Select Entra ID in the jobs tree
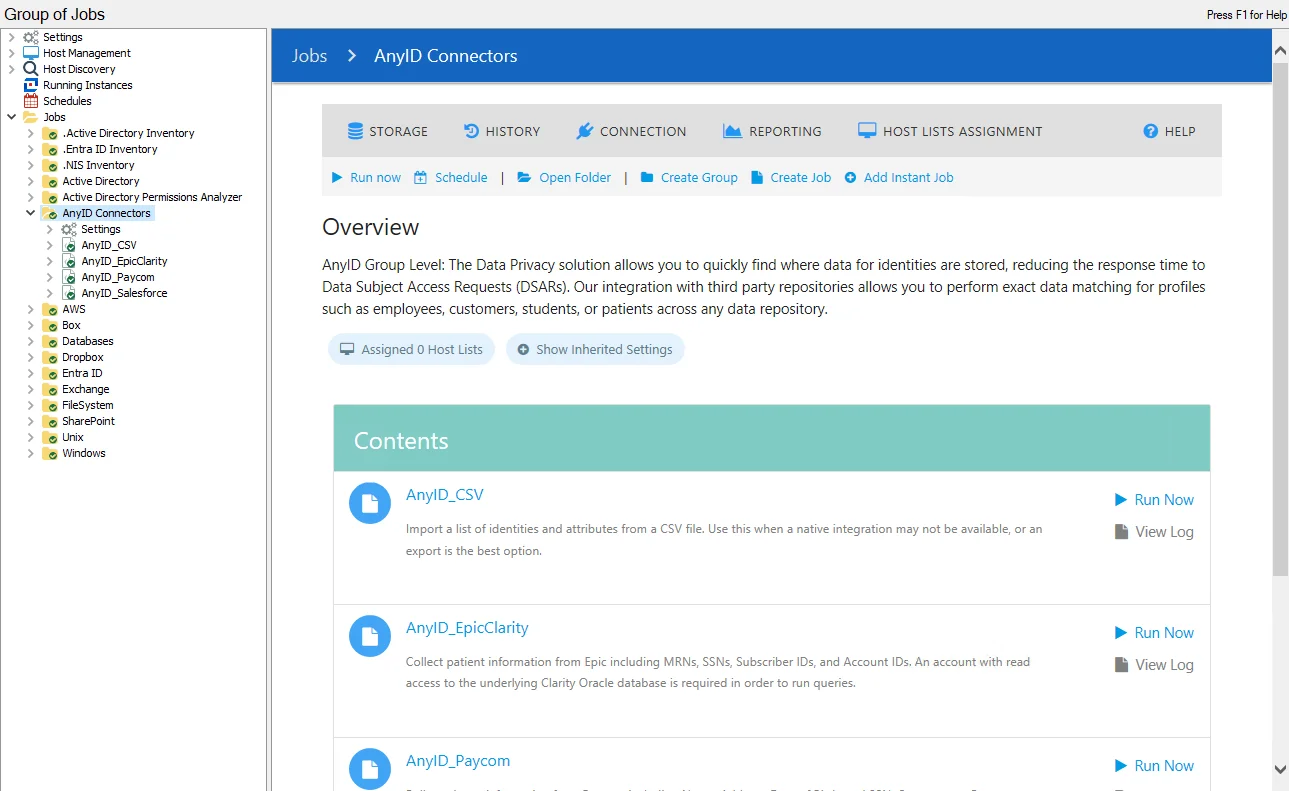 (x=82, y=373)
